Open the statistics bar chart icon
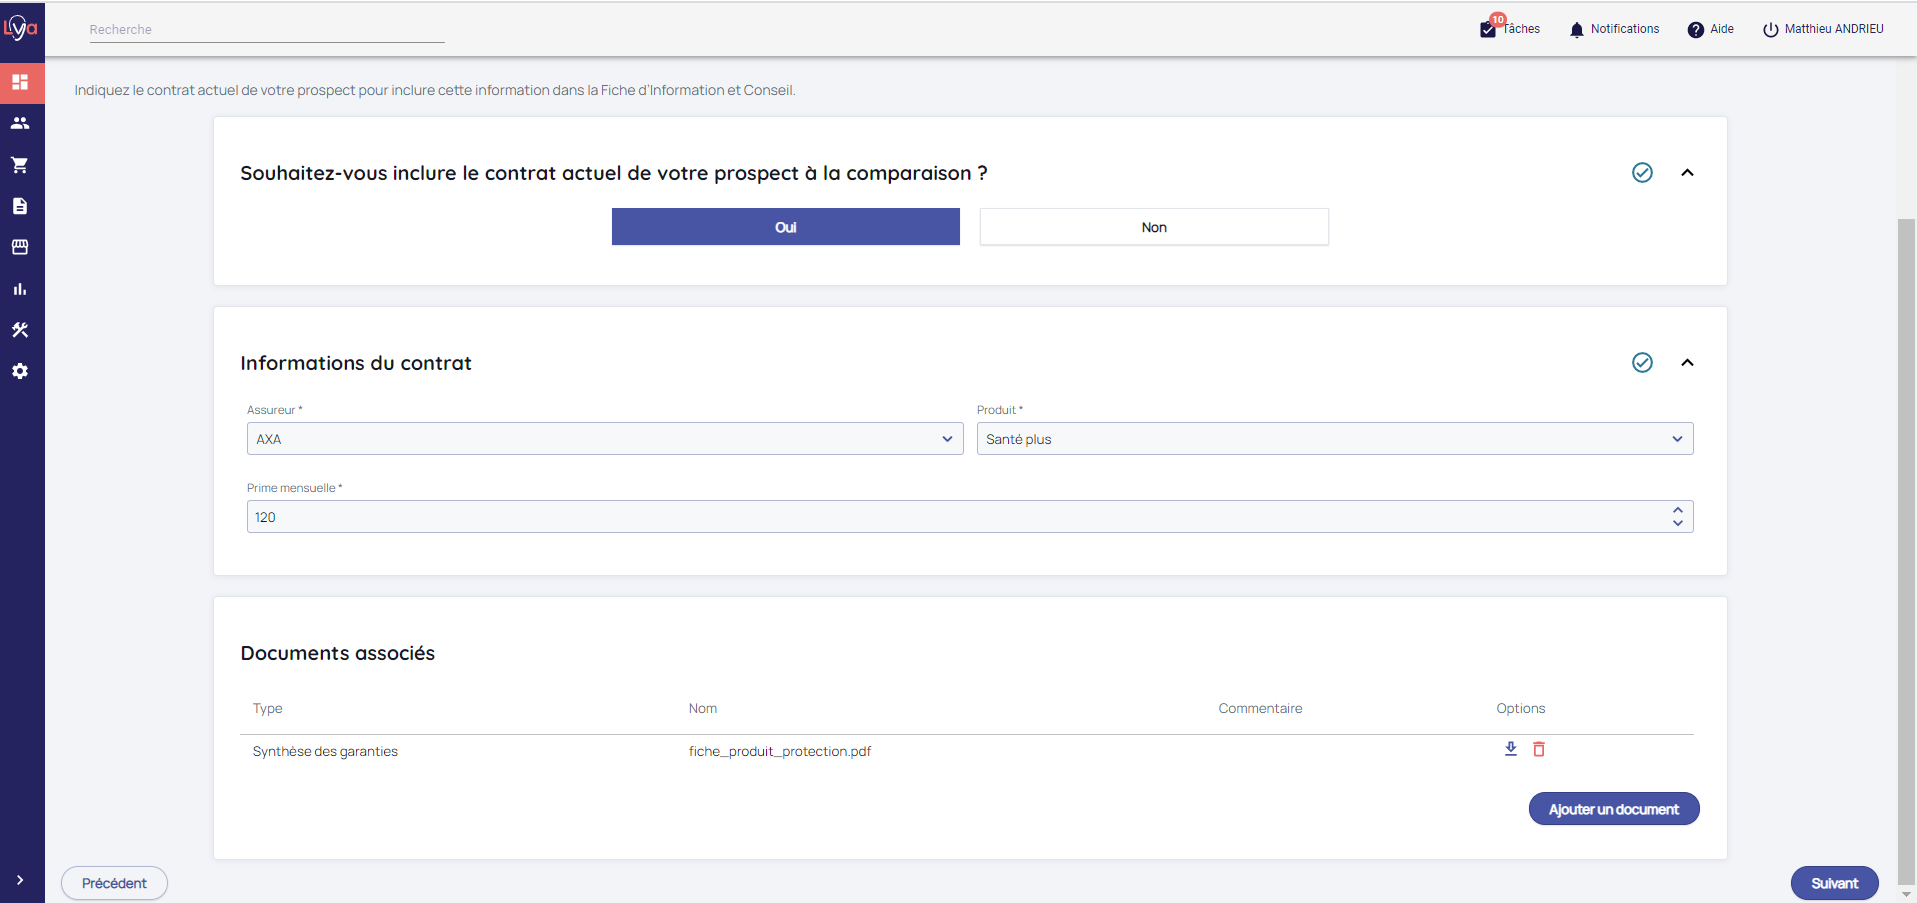 [x=20, y=289]
